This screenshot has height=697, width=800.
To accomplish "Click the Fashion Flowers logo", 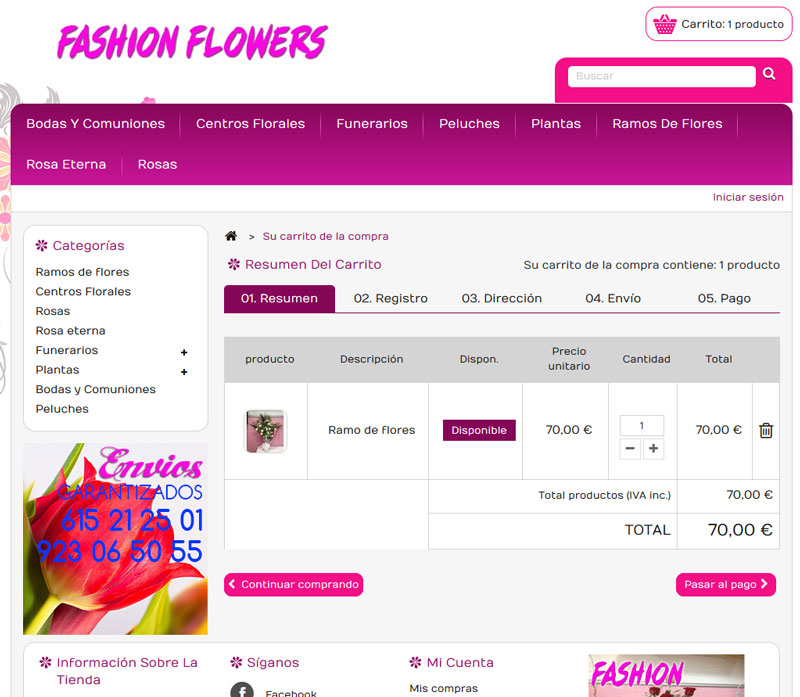I will 192,42.
